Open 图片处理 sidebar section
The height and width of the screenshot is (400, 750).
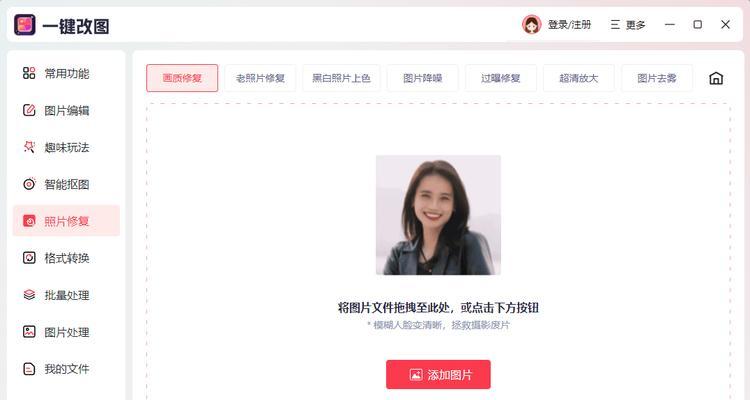66,332
